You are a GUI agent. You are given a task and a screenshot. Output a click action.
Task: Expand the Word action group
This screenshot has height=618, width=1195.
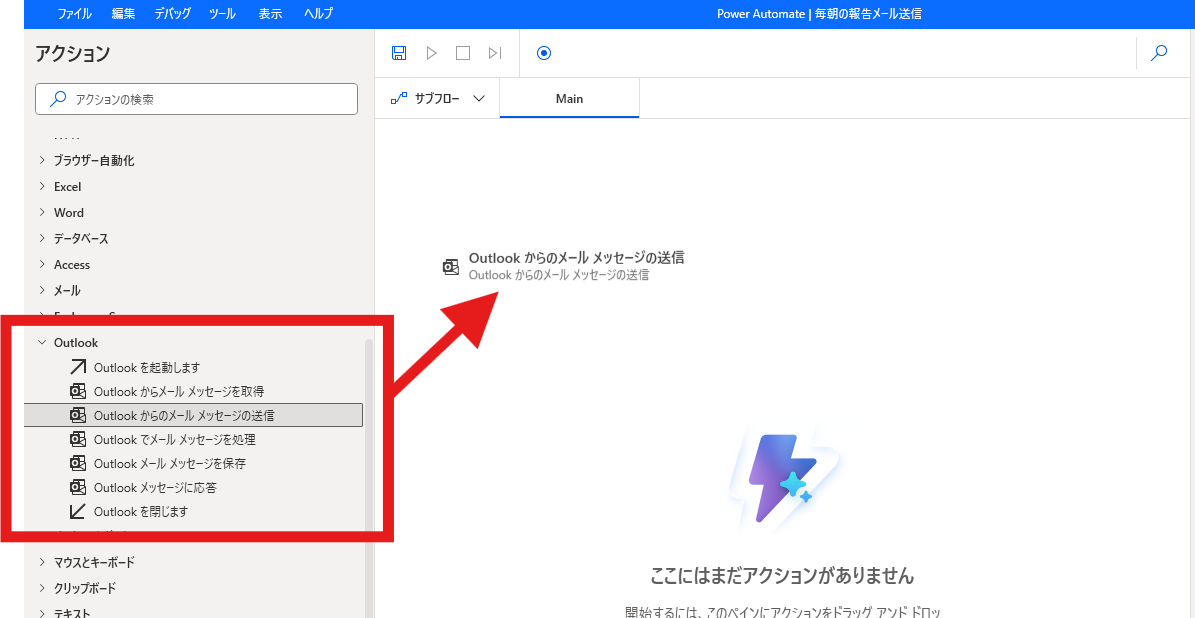[42, 213]
